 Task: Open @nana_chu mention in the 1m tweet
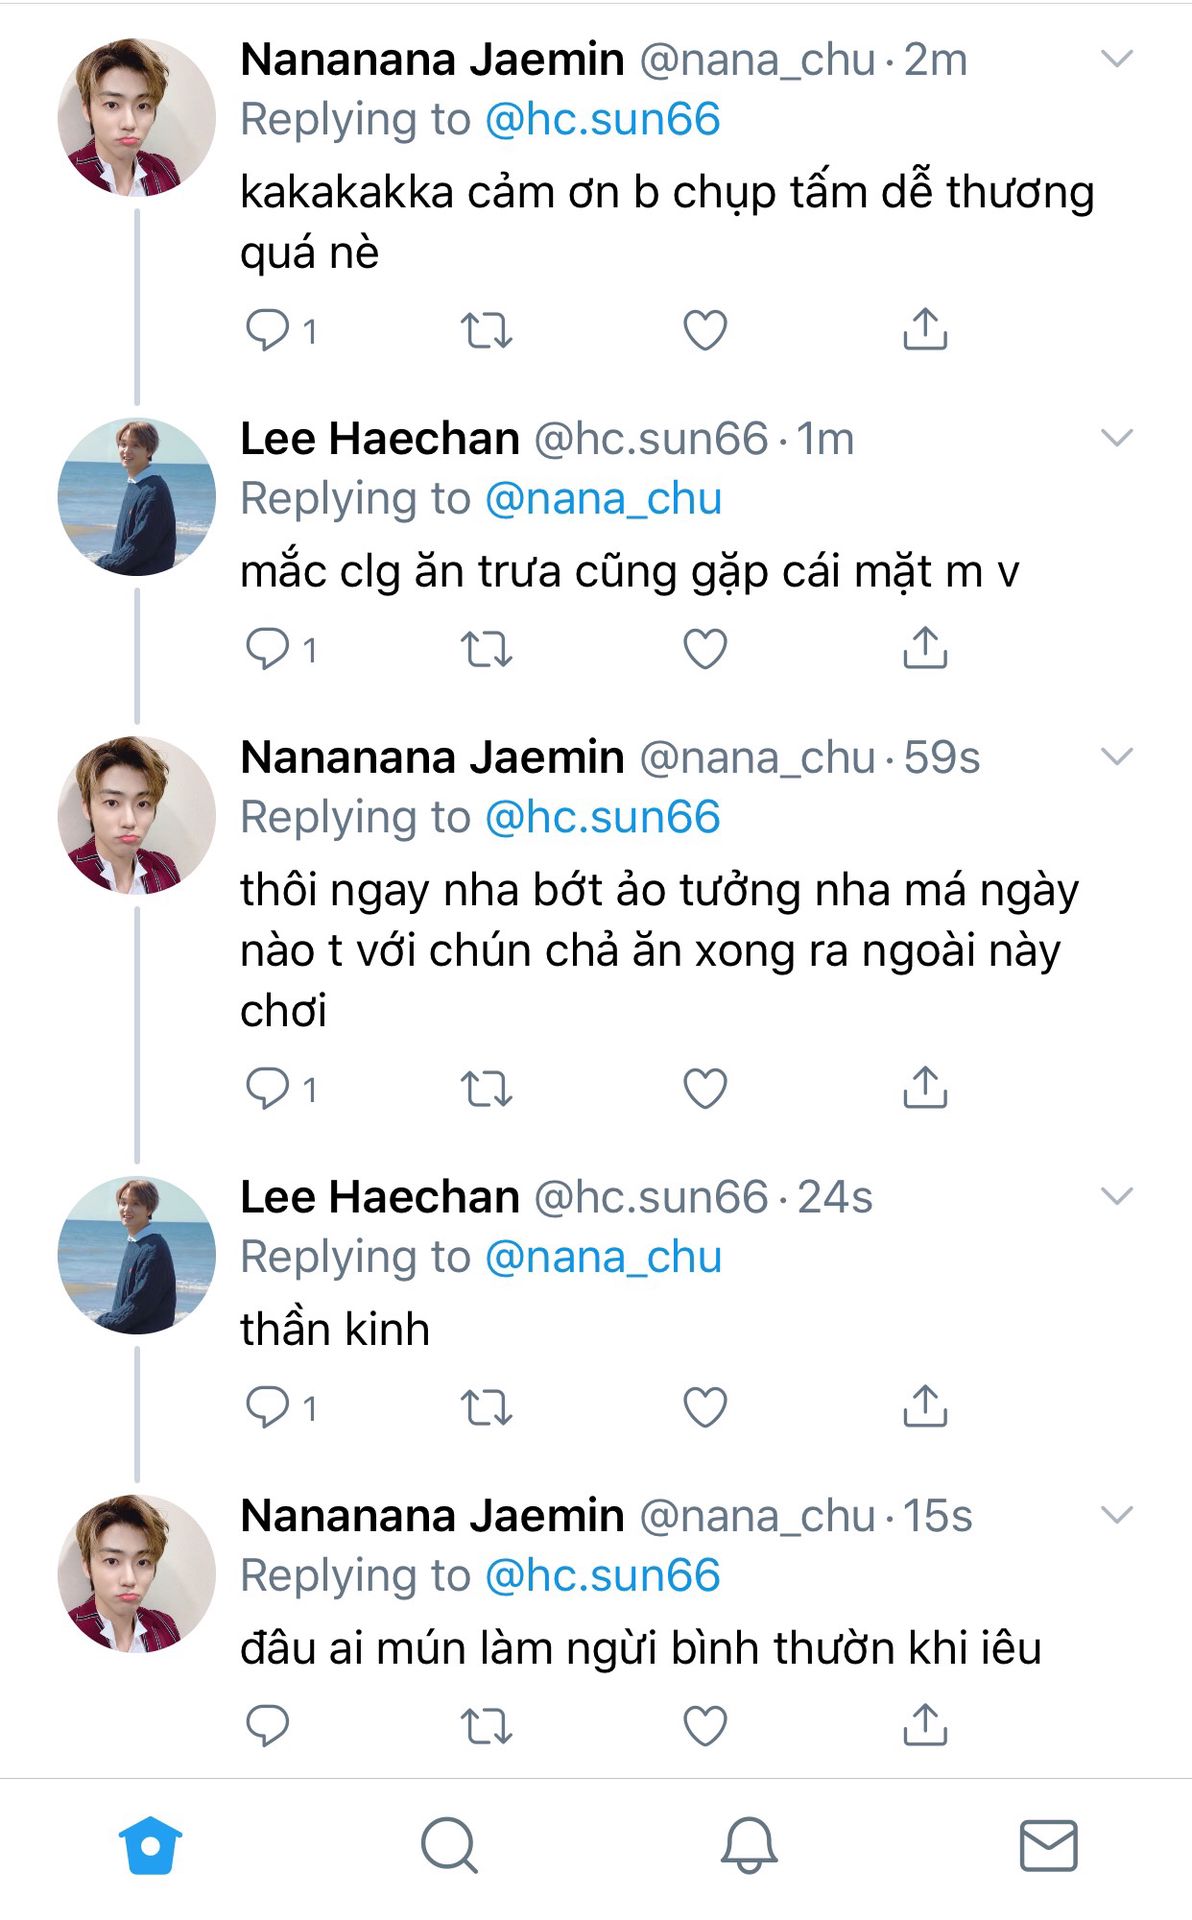(603, 499)
